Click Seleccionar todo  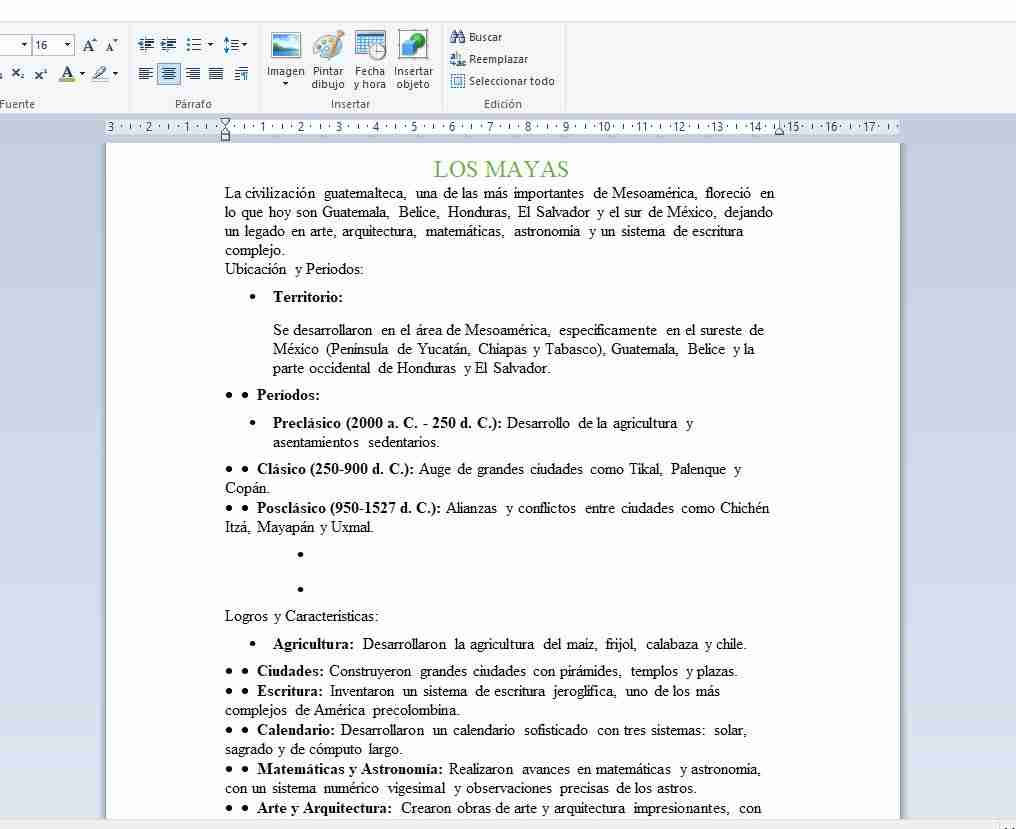tap(503, 81)
